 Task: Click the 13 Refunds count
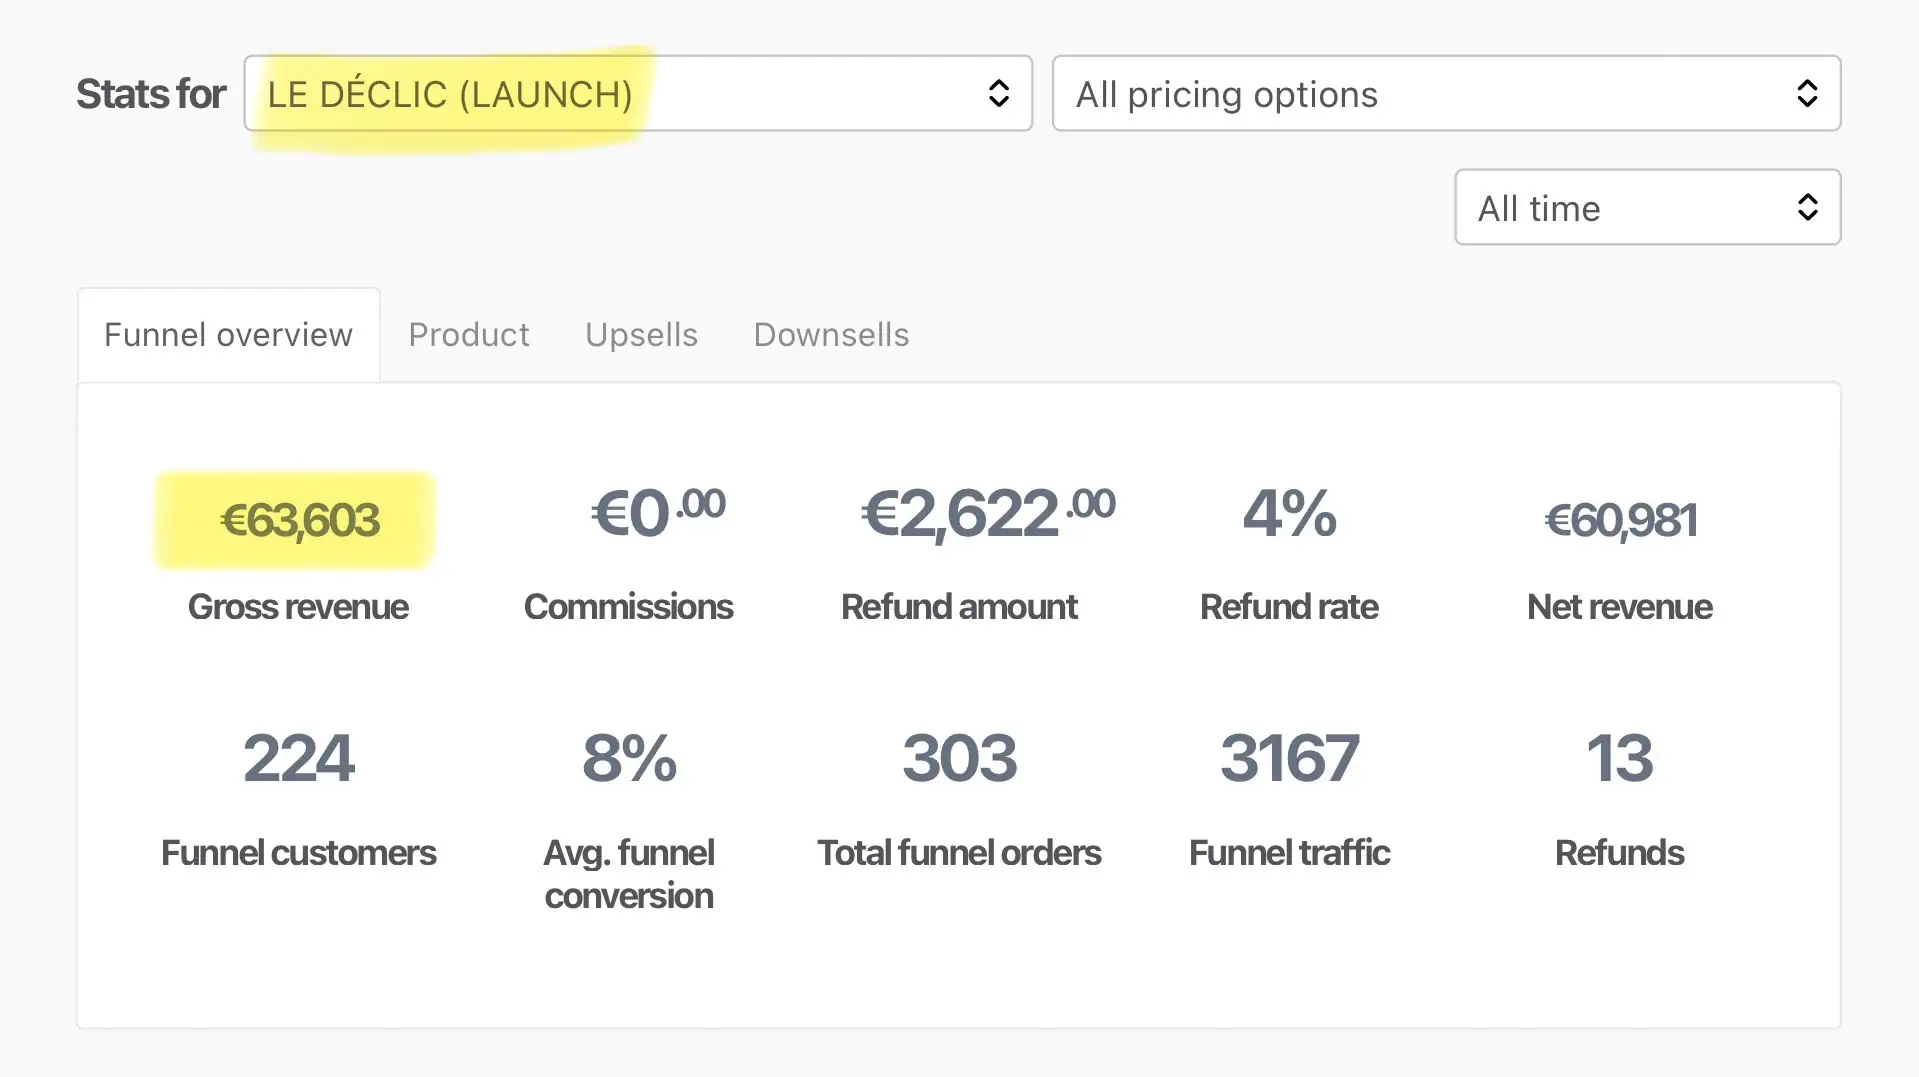[x=1619, y=758]
